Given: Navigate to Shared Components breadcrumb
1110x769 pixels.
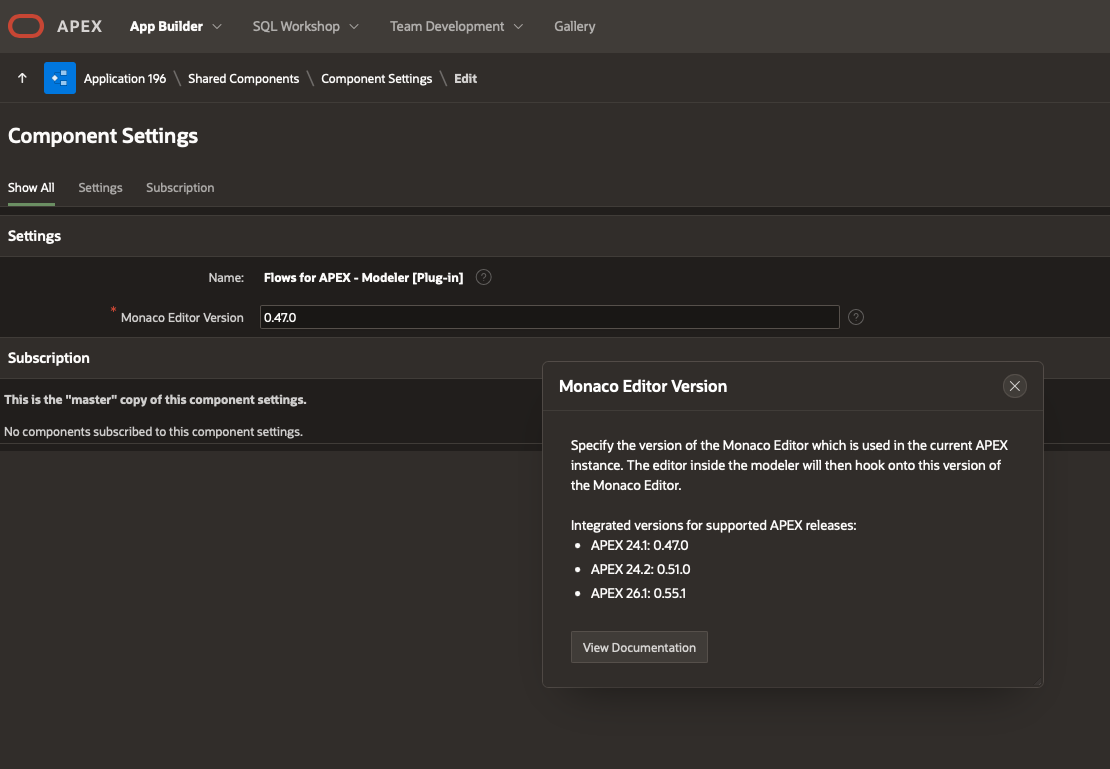Looking at the screenshot, I should click(244, 79).
